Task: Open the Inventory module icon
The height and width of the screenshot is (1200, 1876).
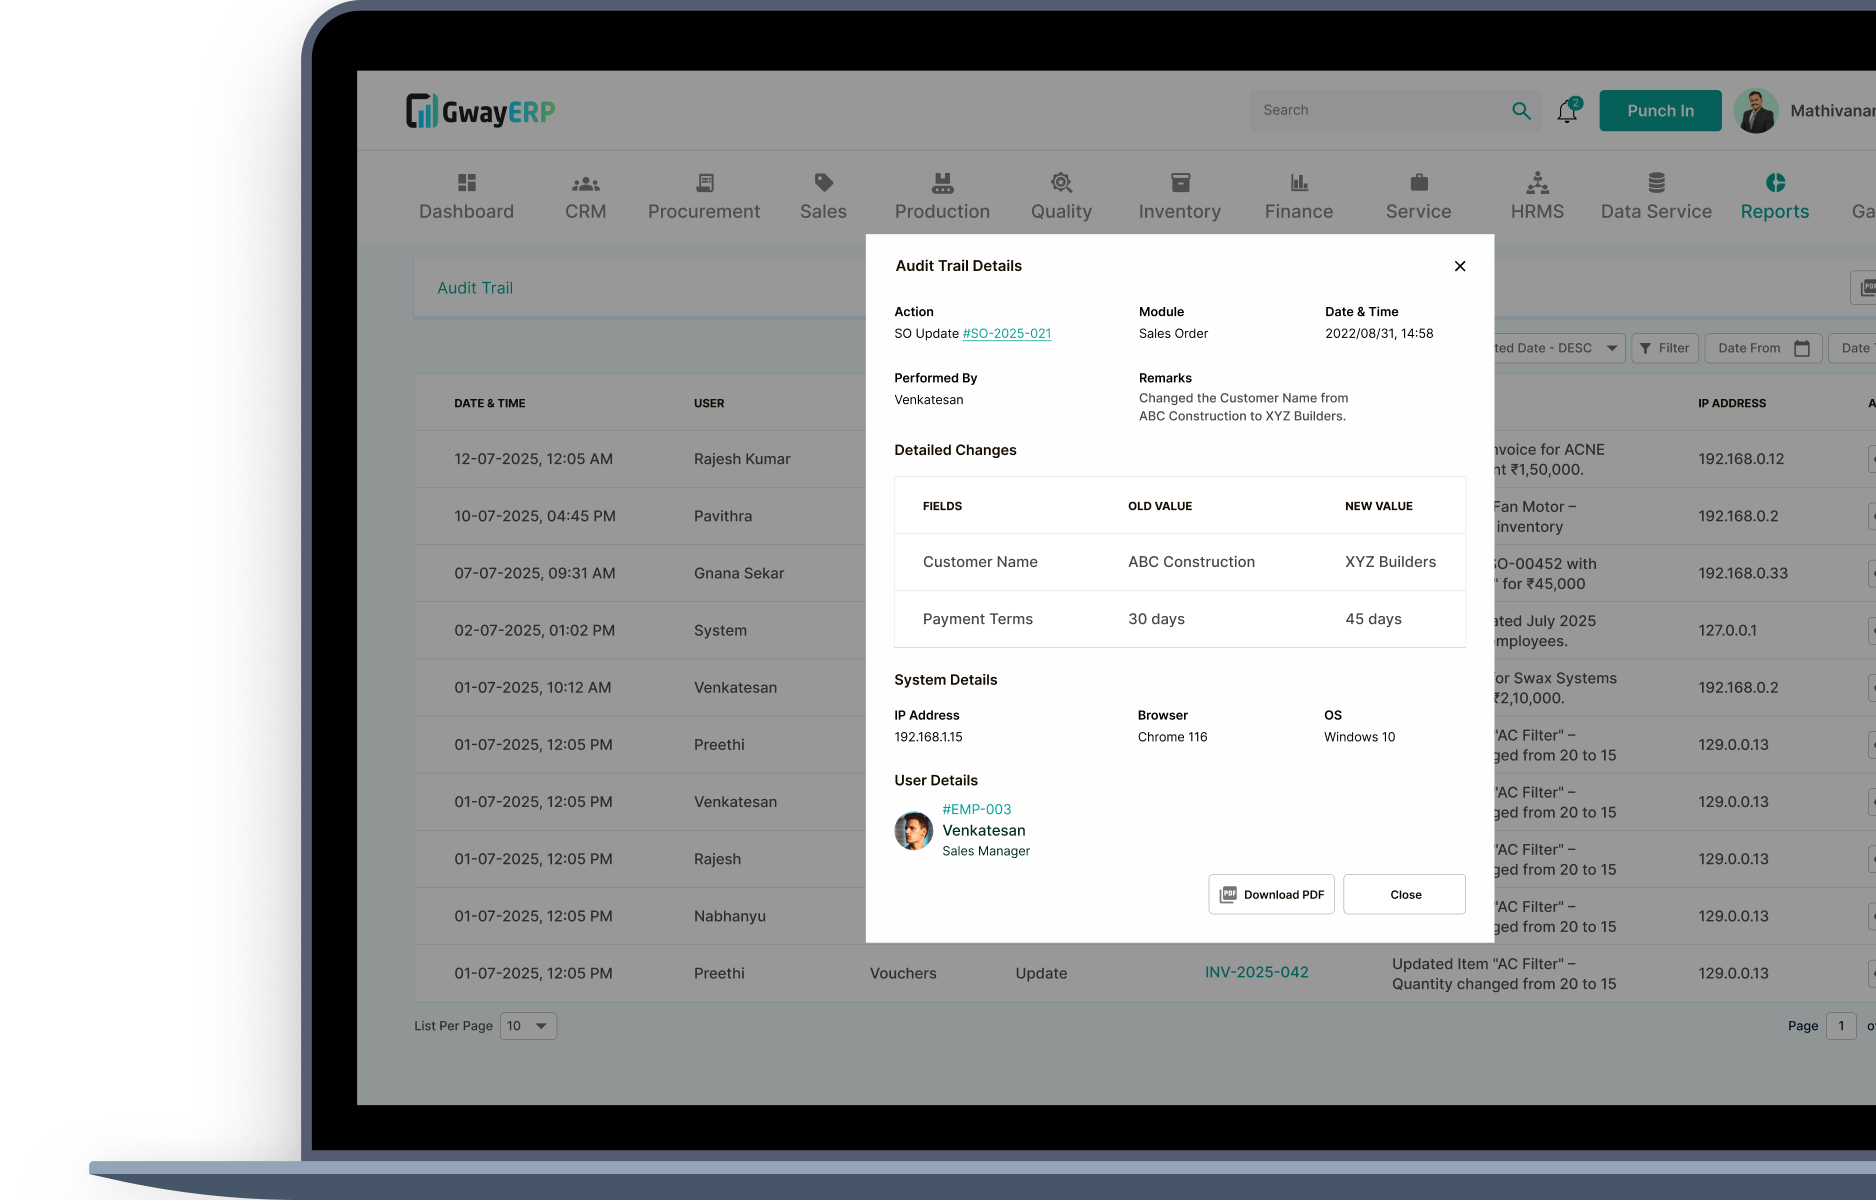Action: click(1180, 183)
